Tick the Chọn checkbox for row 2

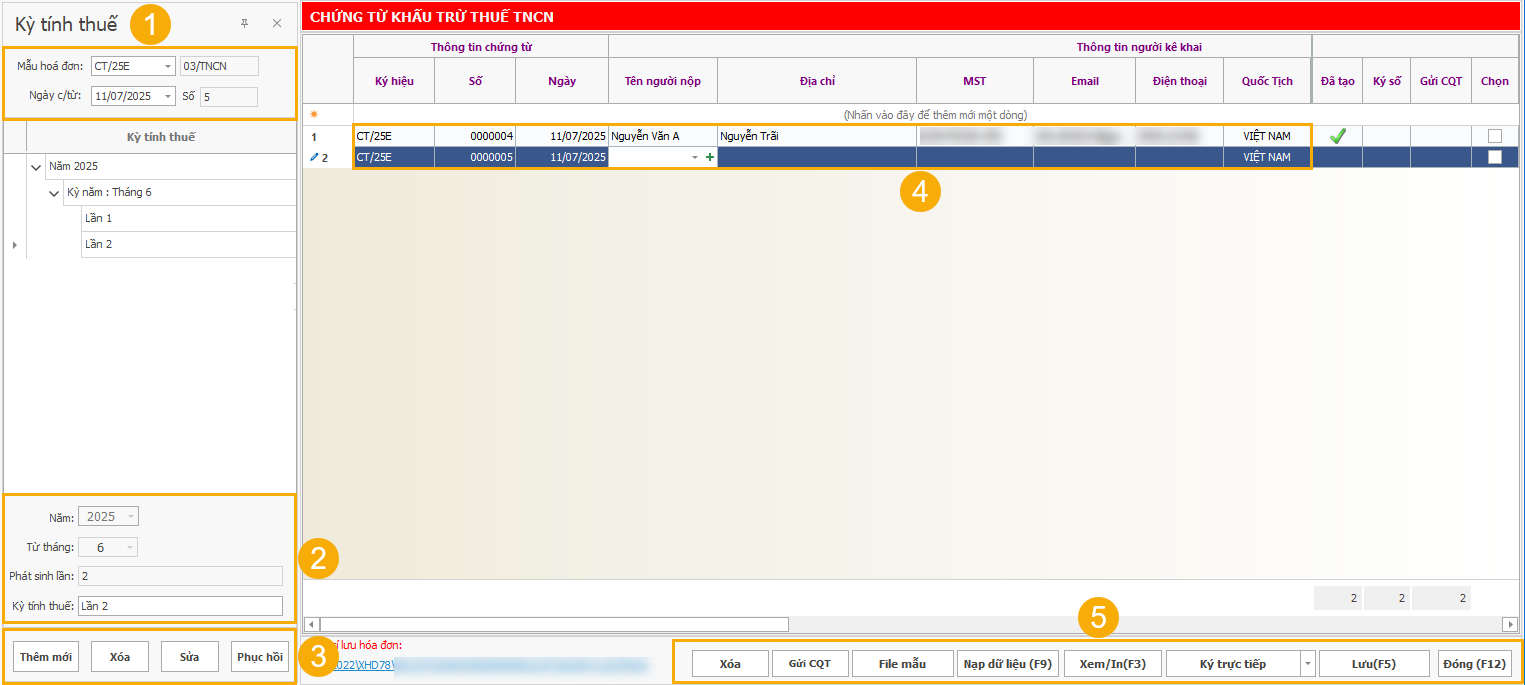(x=1494, y=157)
